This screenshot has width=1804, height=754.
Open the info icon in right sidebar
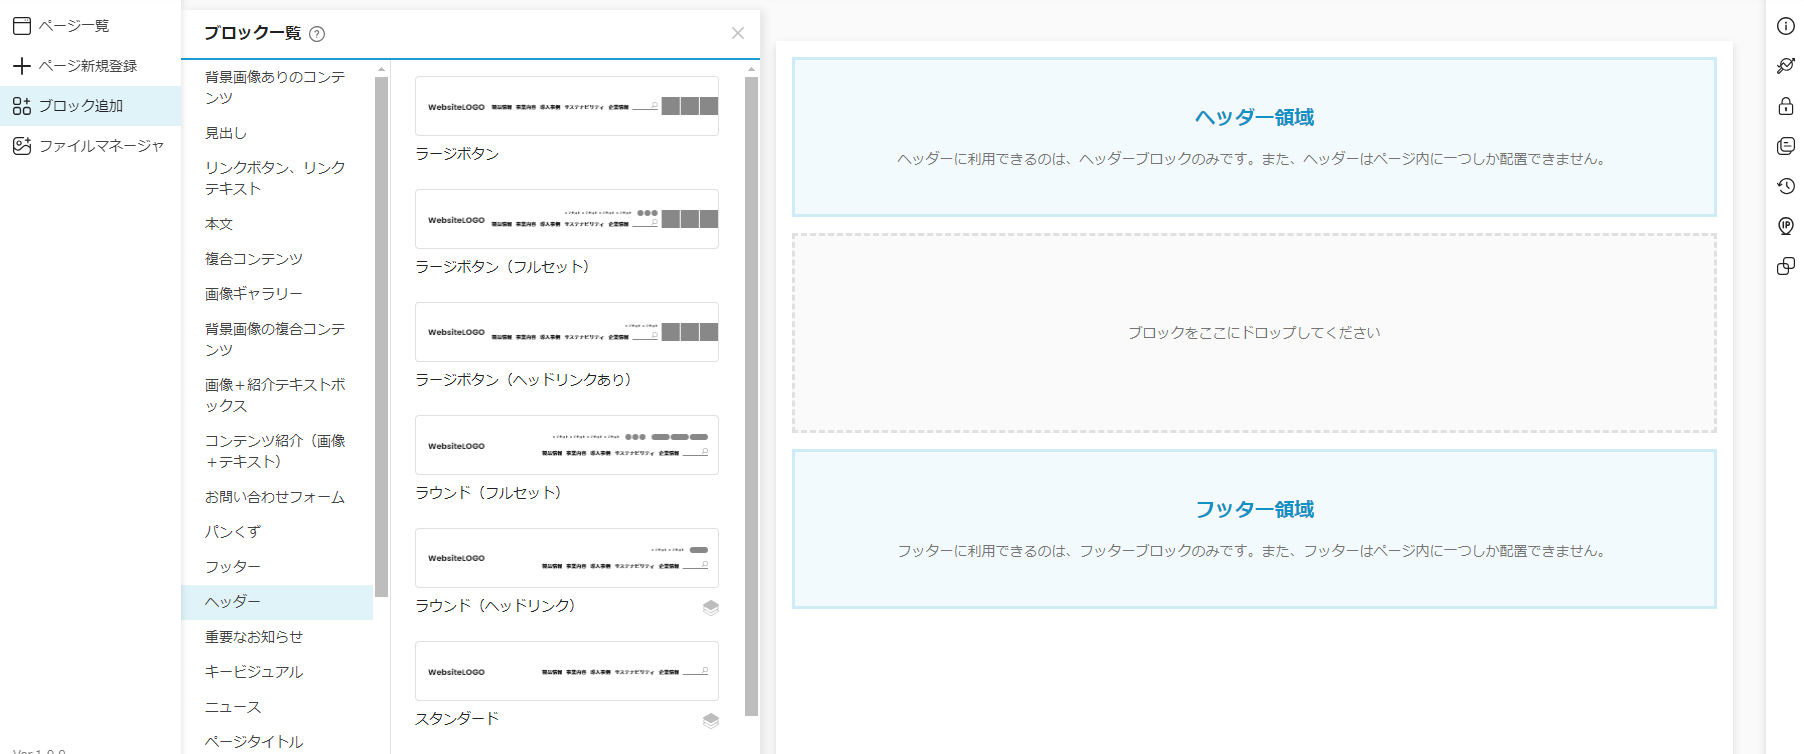pyautogui.click(x=1785, y=26)
